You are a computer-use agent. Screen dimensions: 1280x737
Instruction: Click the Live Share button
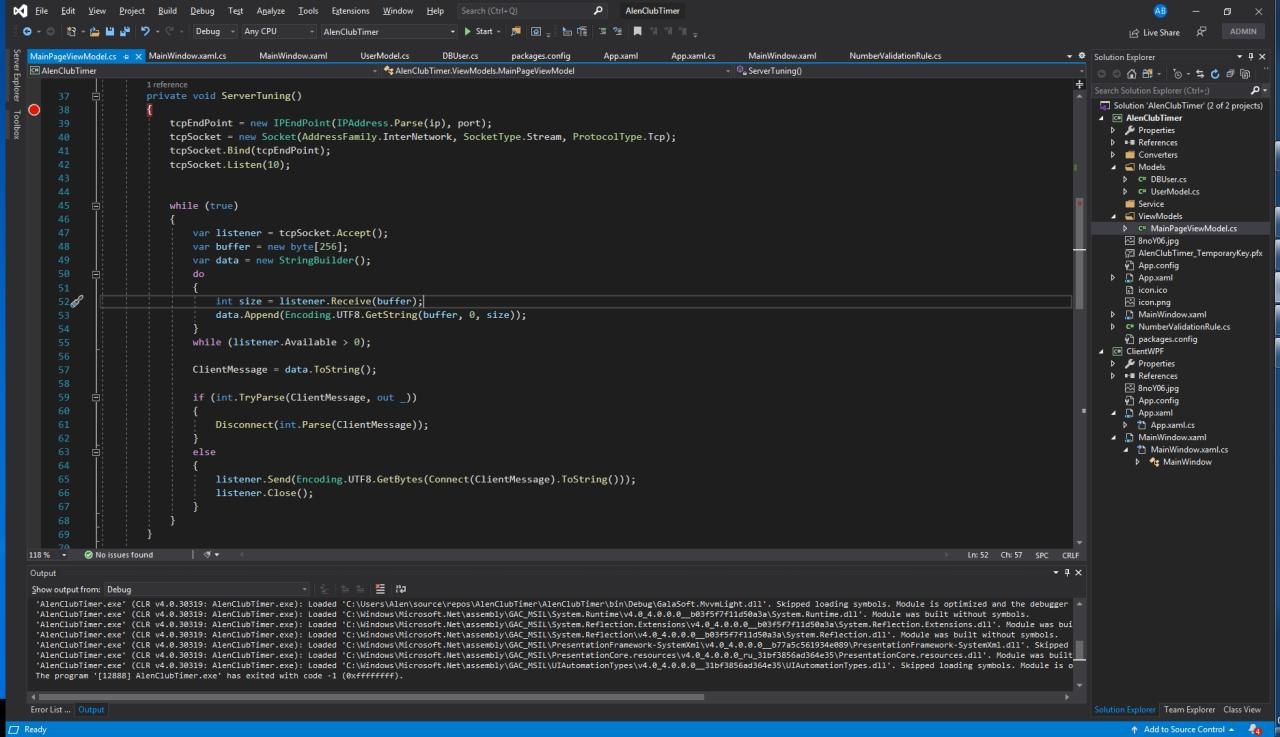pyautogui.click(x=1154, y=32)
